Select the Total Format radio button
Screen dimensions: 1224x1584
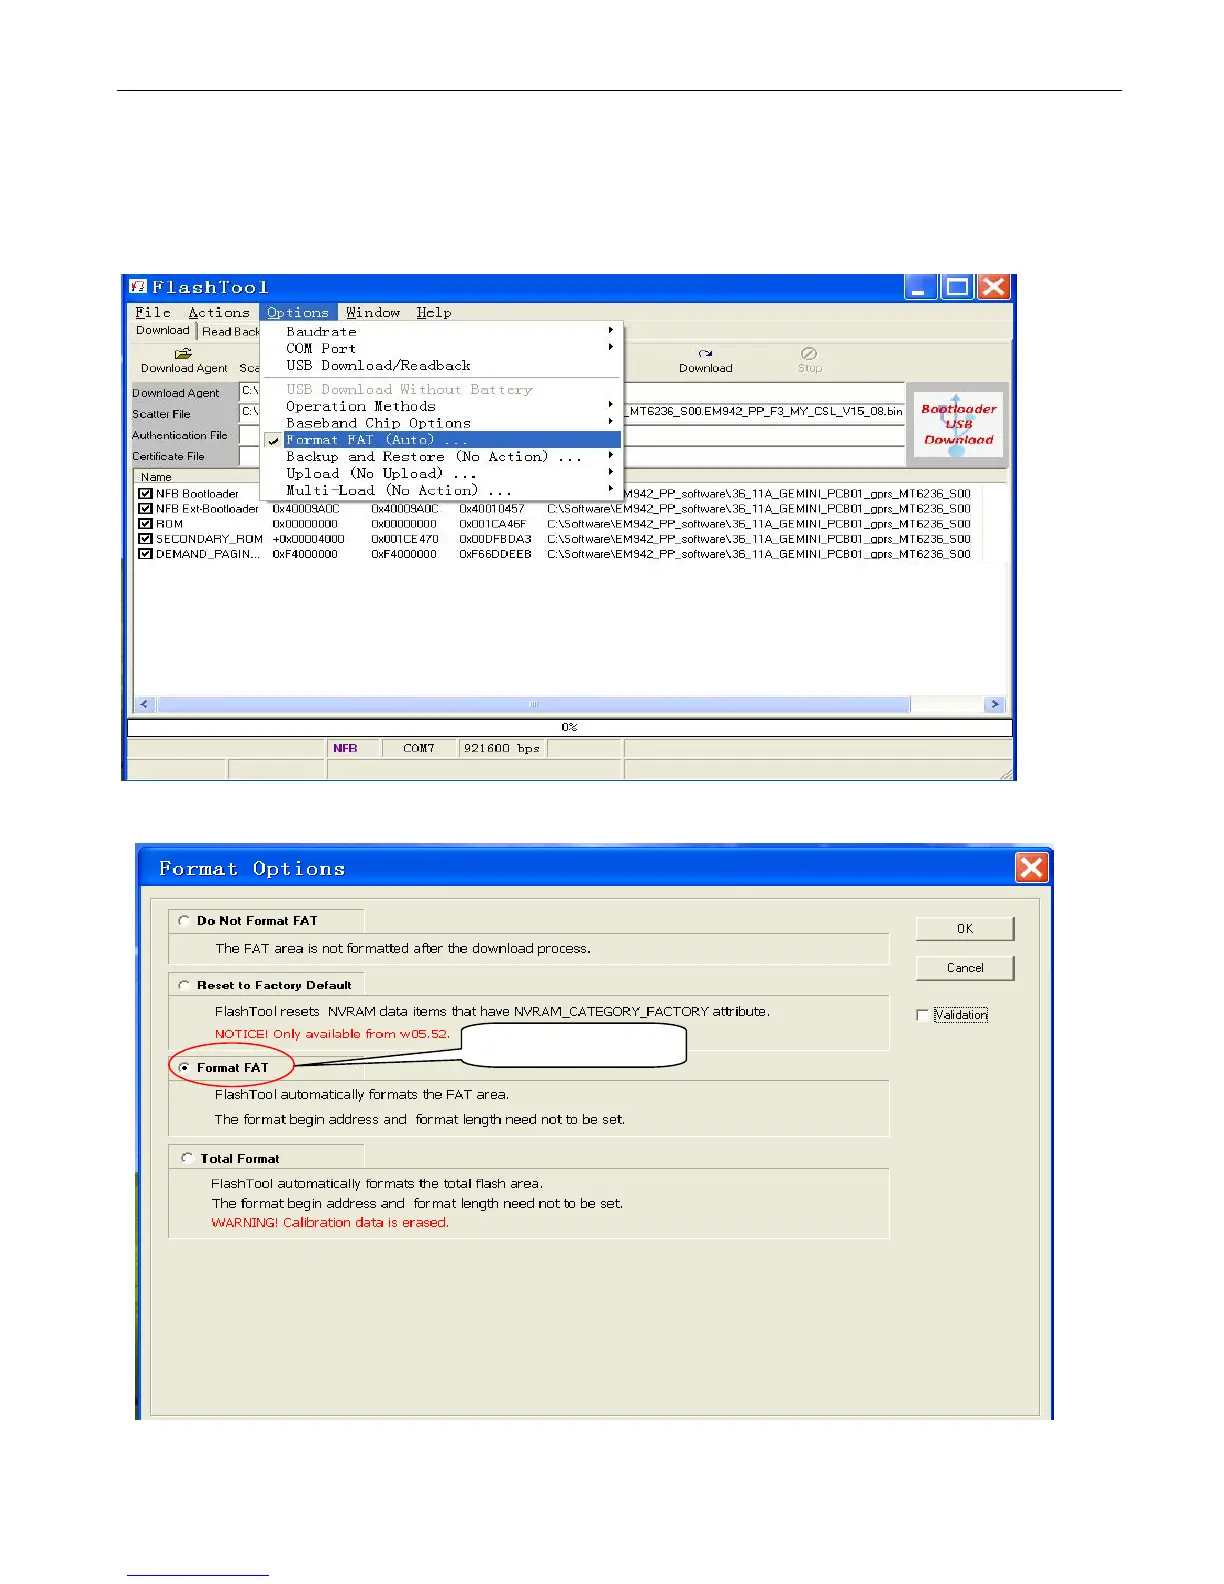(x=187, y=1158)
